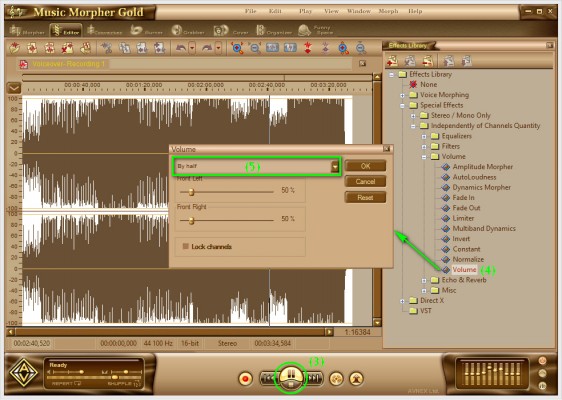This screenshot has height=400, width=562.
Task: Click the first icon in Effects Library toolbar
Action: pos(392,61)
